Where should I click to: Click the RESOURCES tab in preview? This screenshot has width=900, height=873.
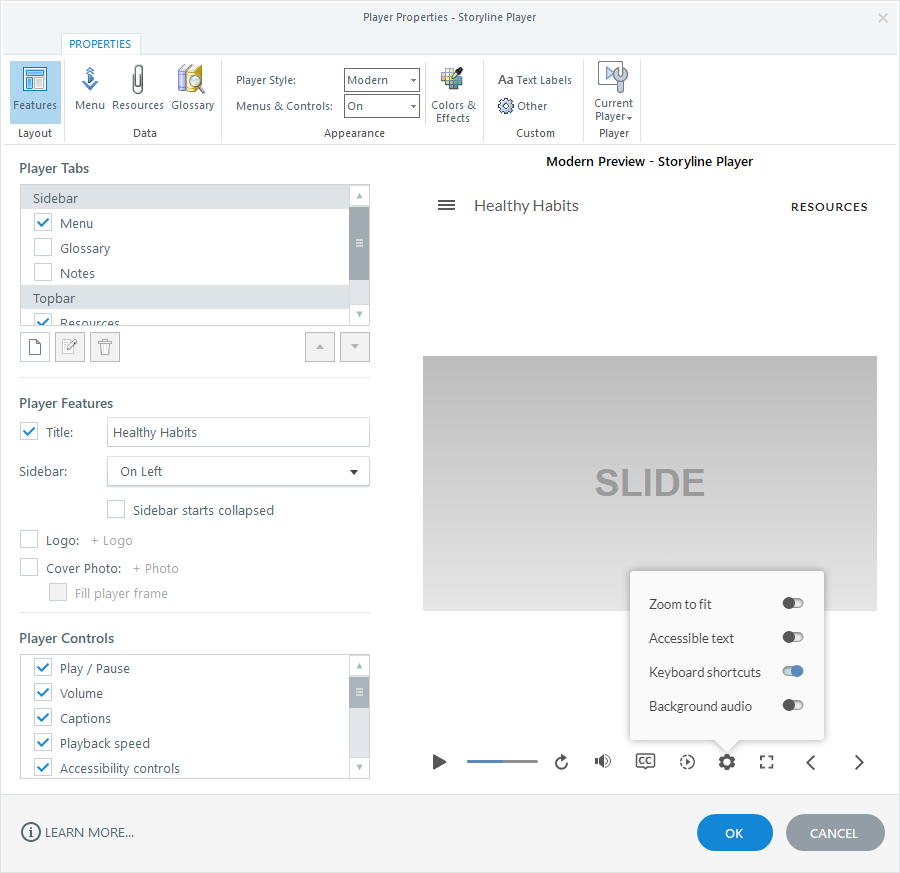[829, 207]
